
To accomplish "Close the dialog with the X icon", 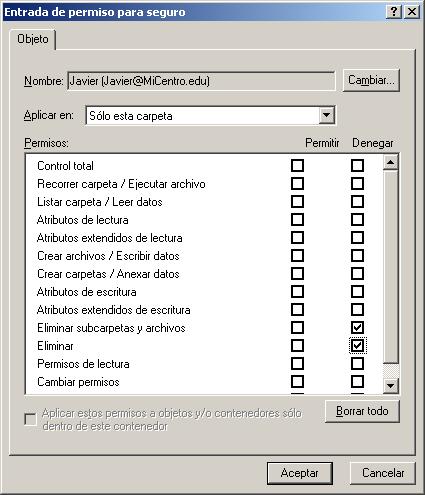I will (x=412, y=12).
